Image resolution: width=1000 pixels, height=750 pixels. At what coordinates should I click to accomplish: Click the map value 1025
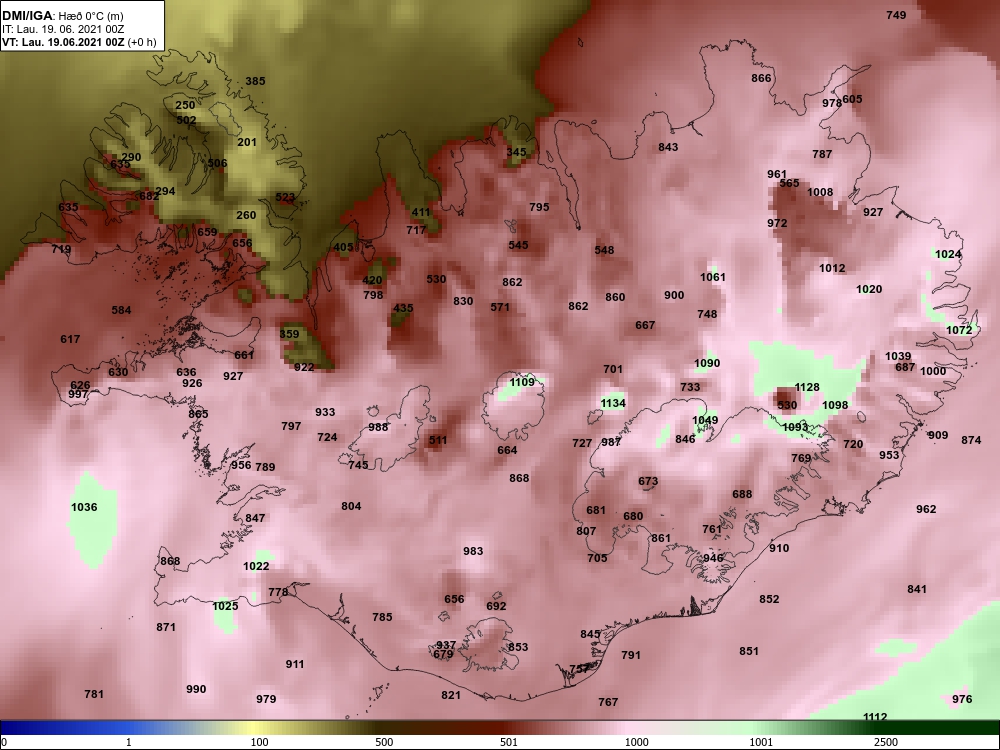[x=225, y=606]
